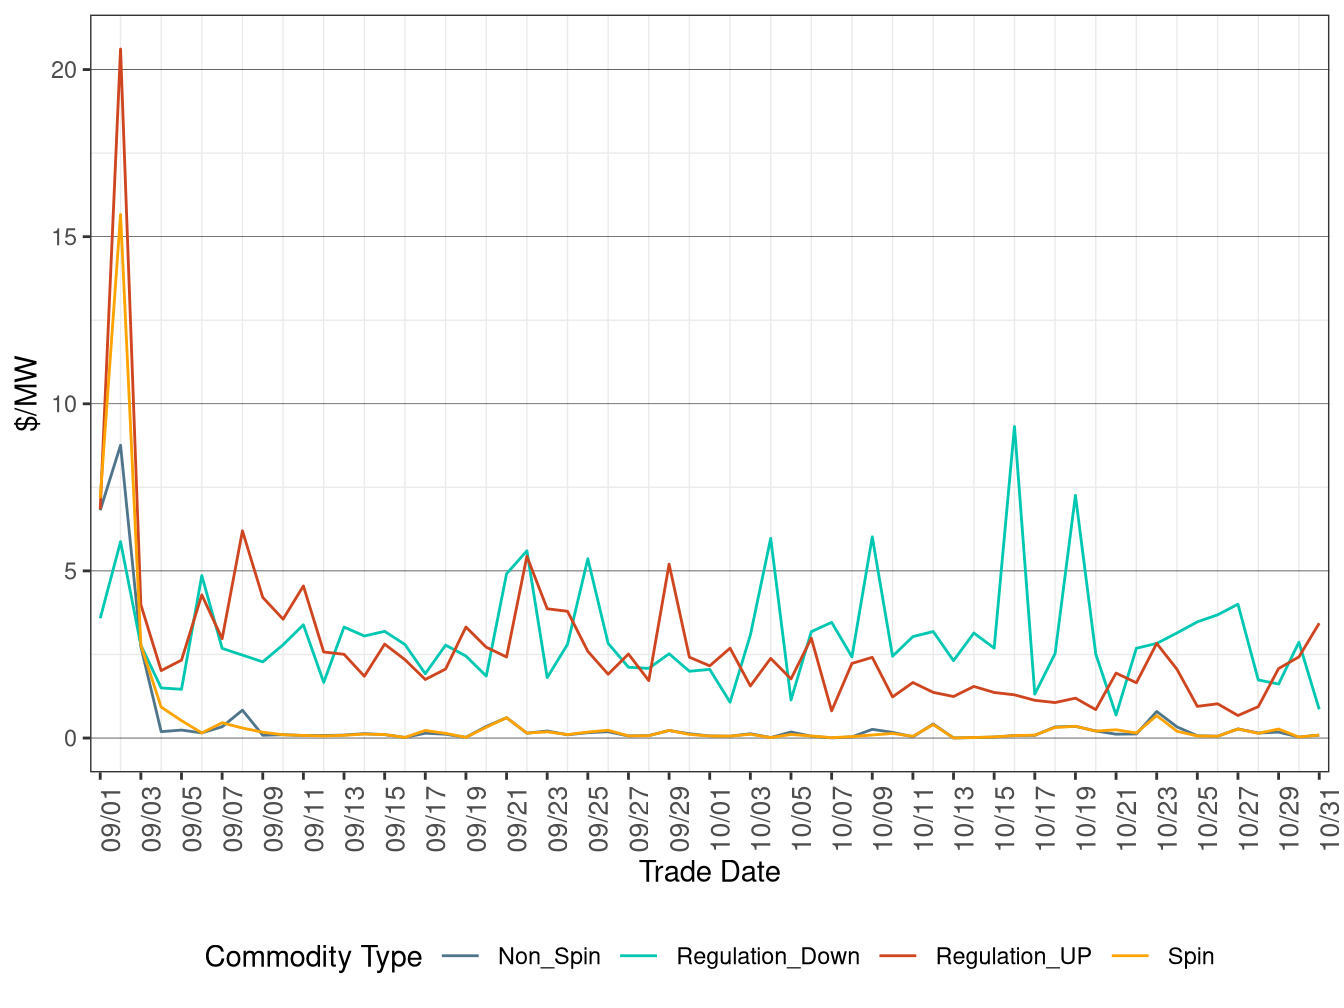Screen dimensions: 1344x1008
Task: Toggle visibility of the Regulation_Down series
Action: pos(768,956)
